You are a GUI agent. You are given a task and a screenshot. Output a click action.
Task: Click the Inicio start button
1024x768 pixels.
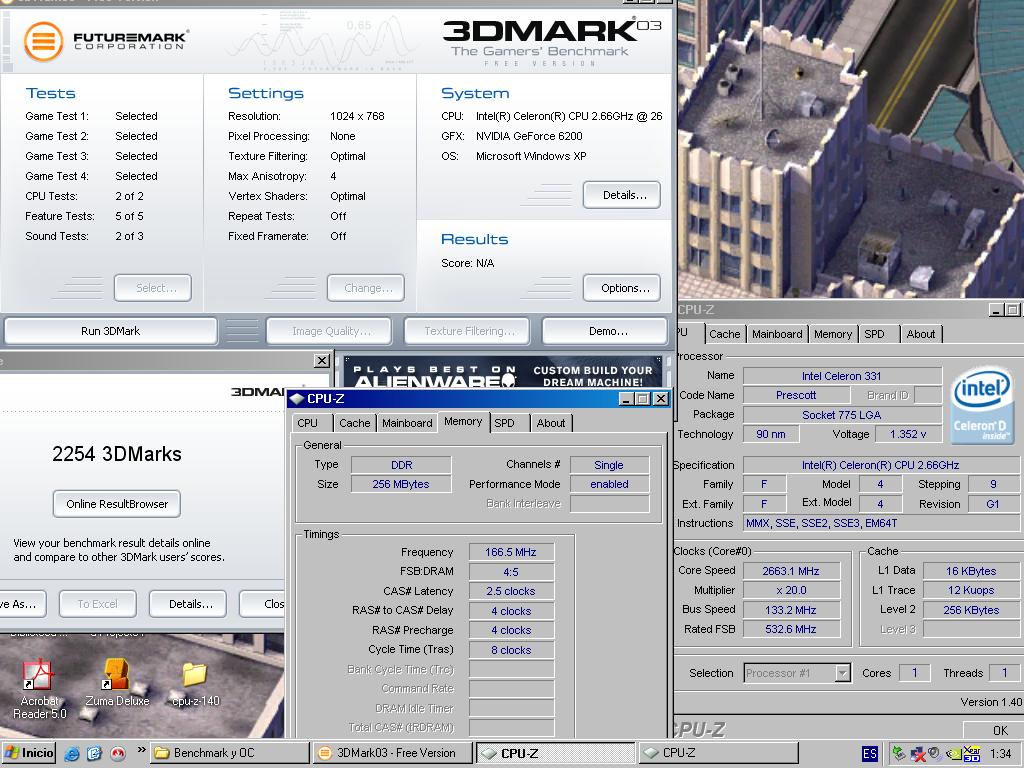click(27, 753)
